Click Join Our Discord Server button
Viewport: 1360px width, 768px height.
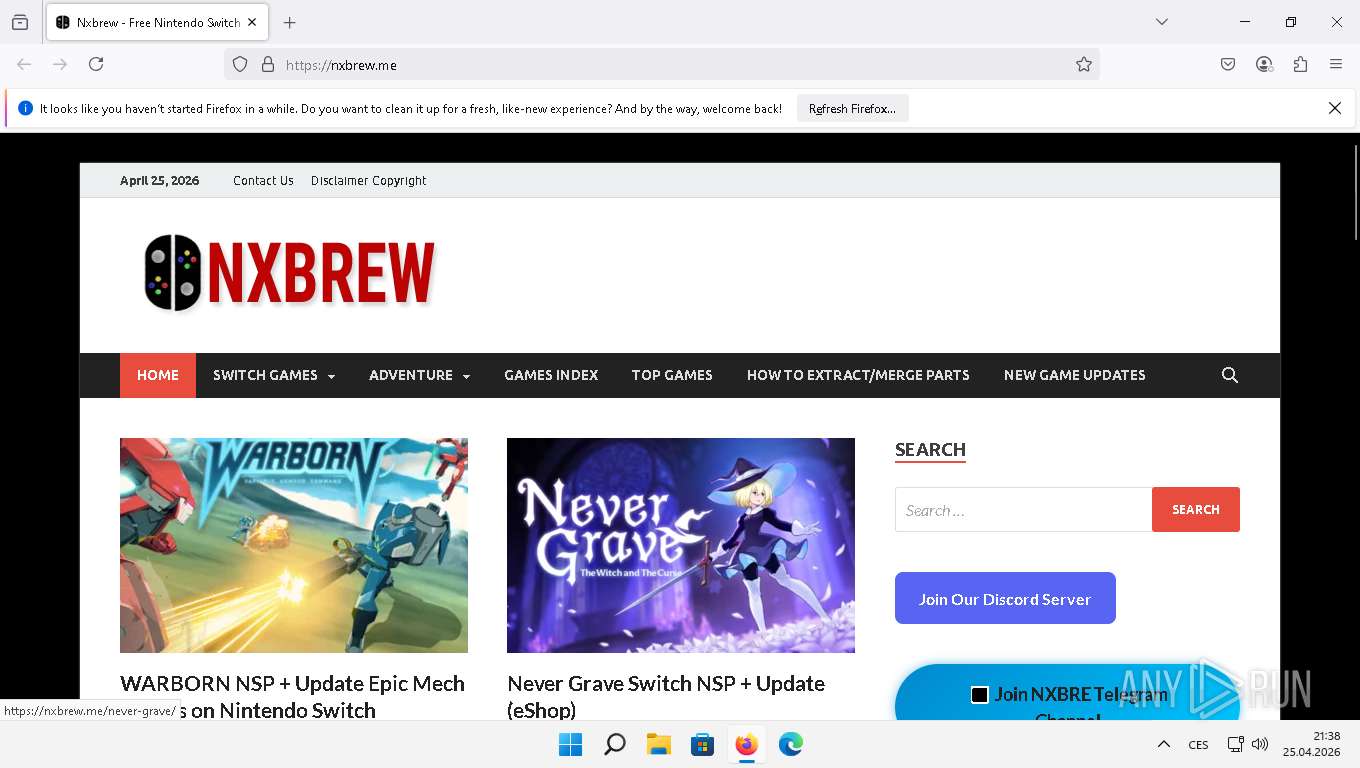(1005, 598)
